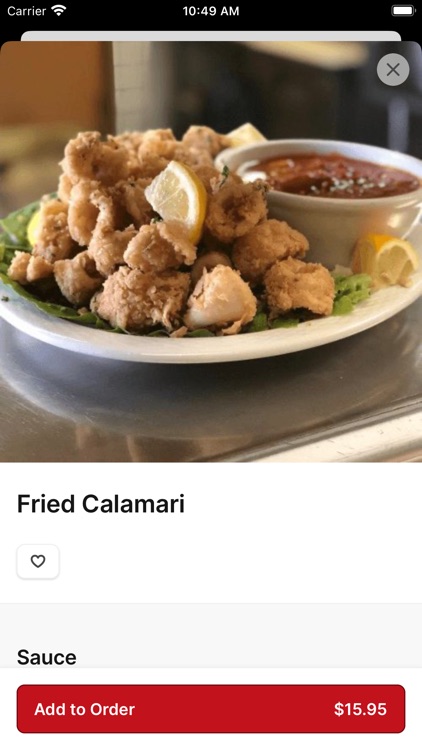Favorite this item with the heart icon
The image size is (422, 750).
click(38, 562)
